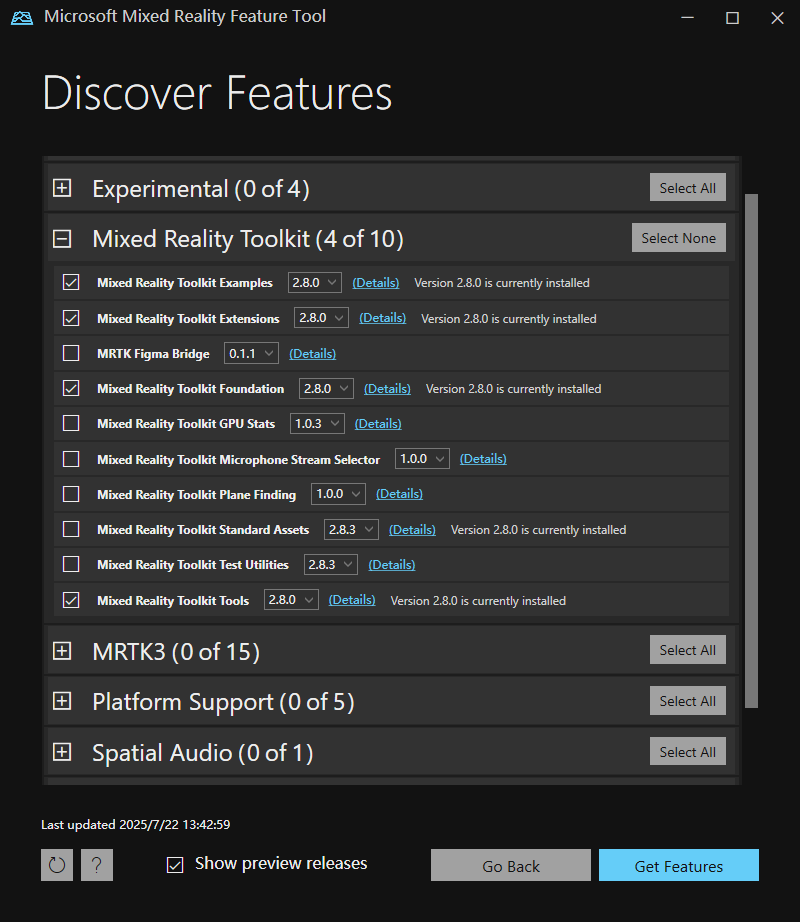Maximize the Feature Tool window

732,18
